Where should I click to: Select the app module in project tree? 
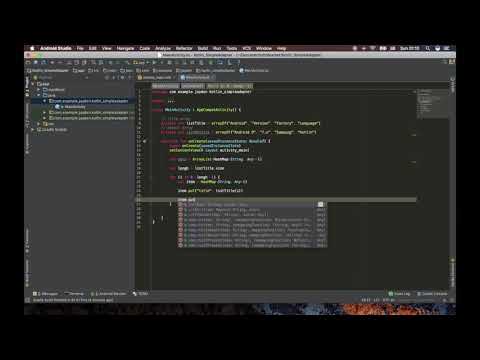pos(43,84)
